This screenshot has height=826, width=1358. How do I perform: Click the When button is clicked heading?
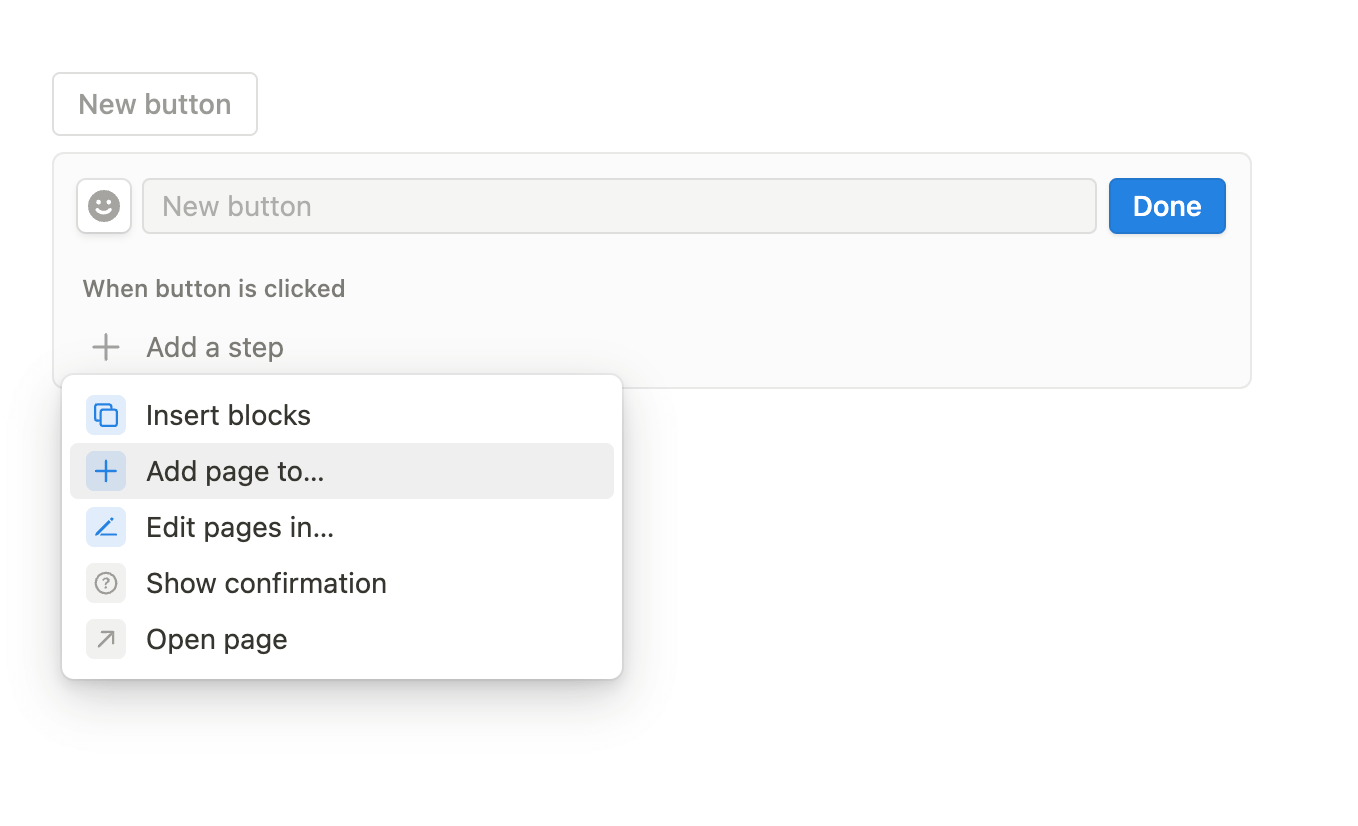click(x=214, y=289)
